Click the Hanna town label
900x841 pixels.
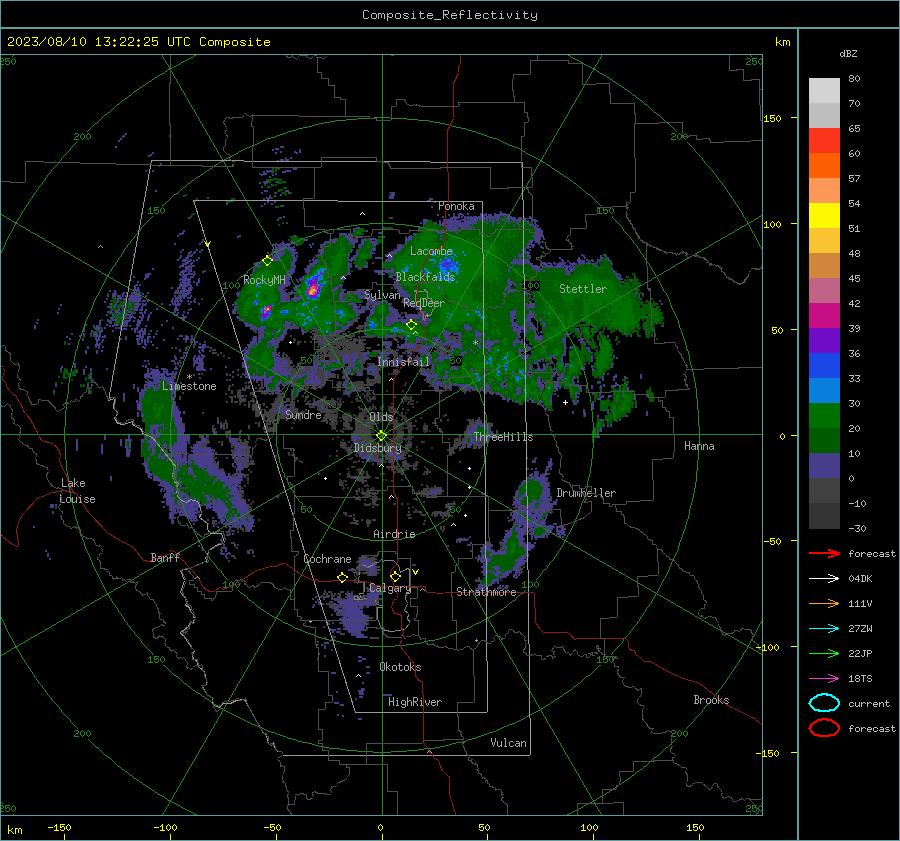pos(699,446)
